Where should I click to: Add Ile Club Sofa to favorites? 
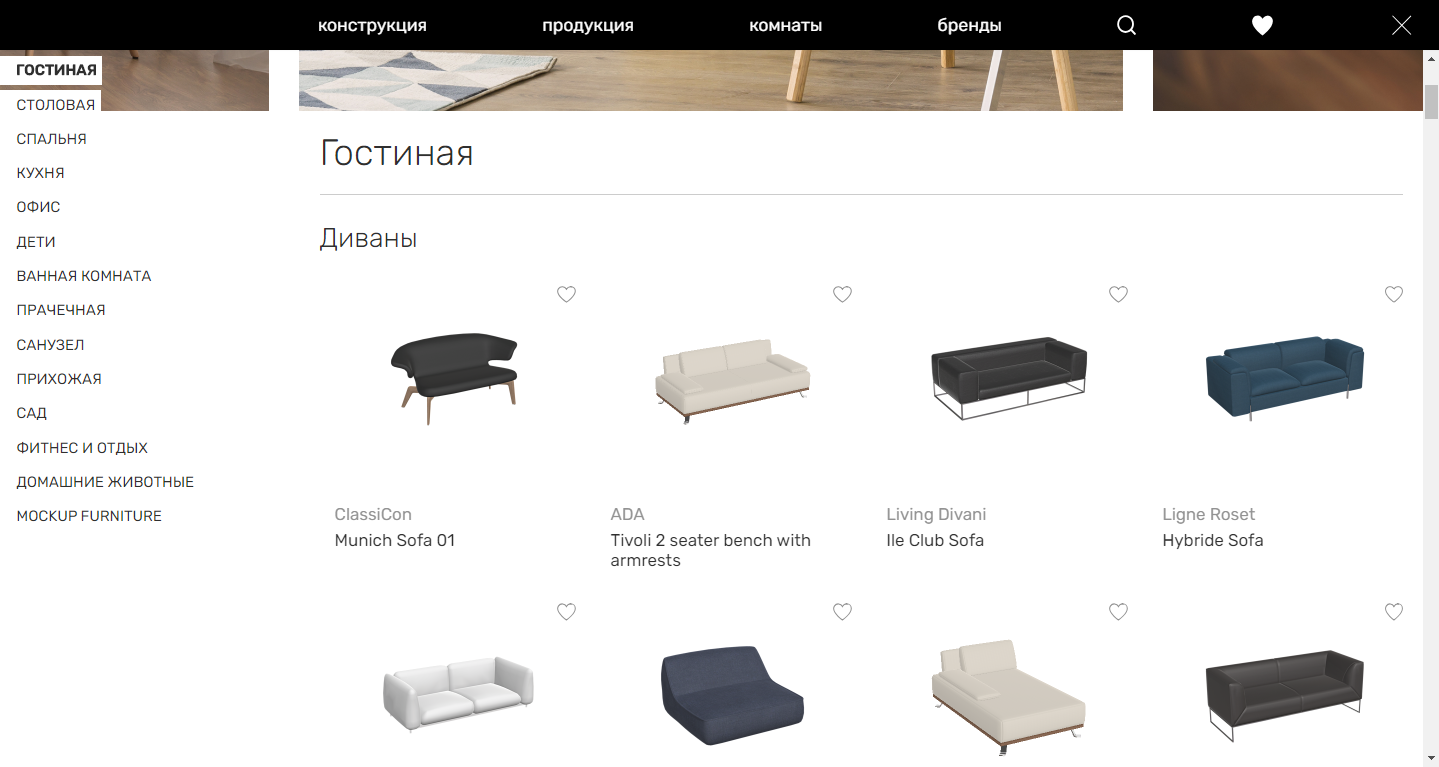tap(1118, 294)
